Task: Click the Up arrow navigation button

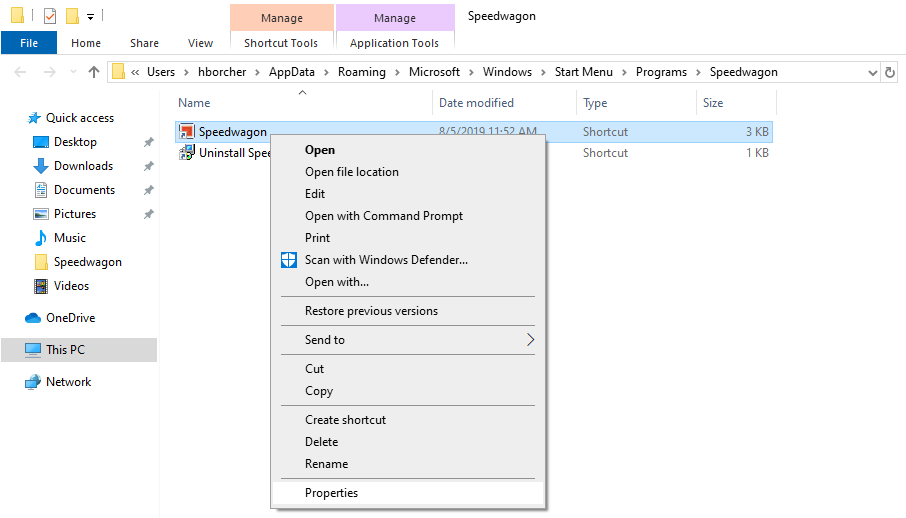Action: [94, 72]
